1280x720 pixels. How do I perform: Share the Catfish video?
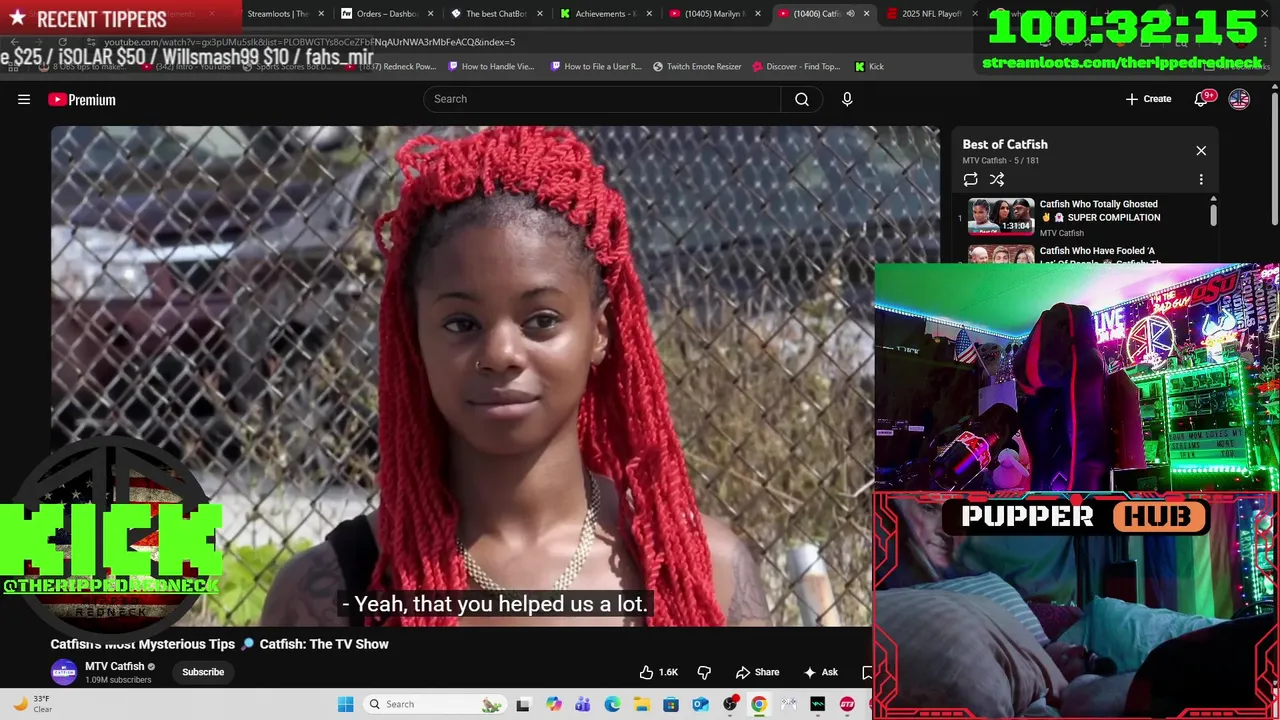click(757, 672)
